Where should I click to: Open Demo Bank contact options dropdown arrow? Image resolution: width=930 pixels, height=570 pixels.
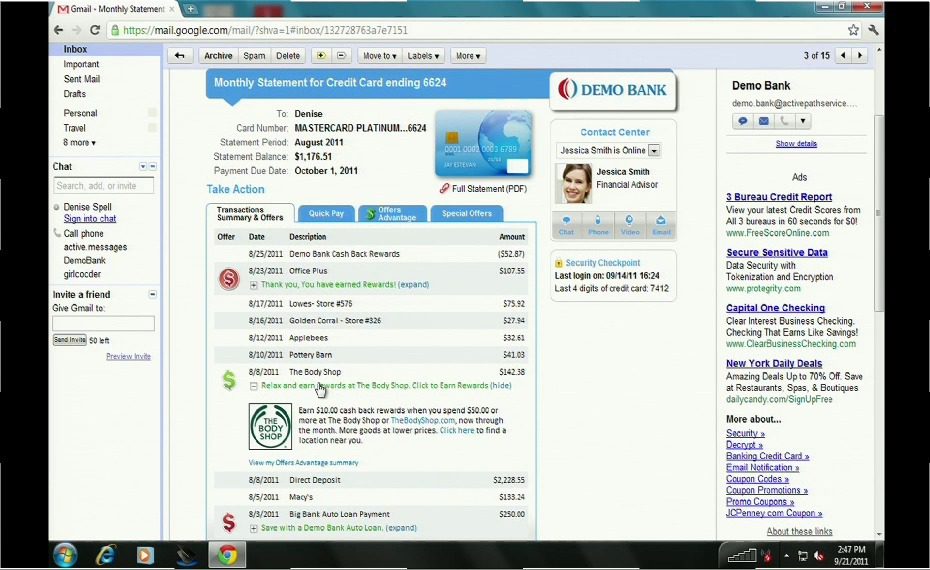coord(802,121)
